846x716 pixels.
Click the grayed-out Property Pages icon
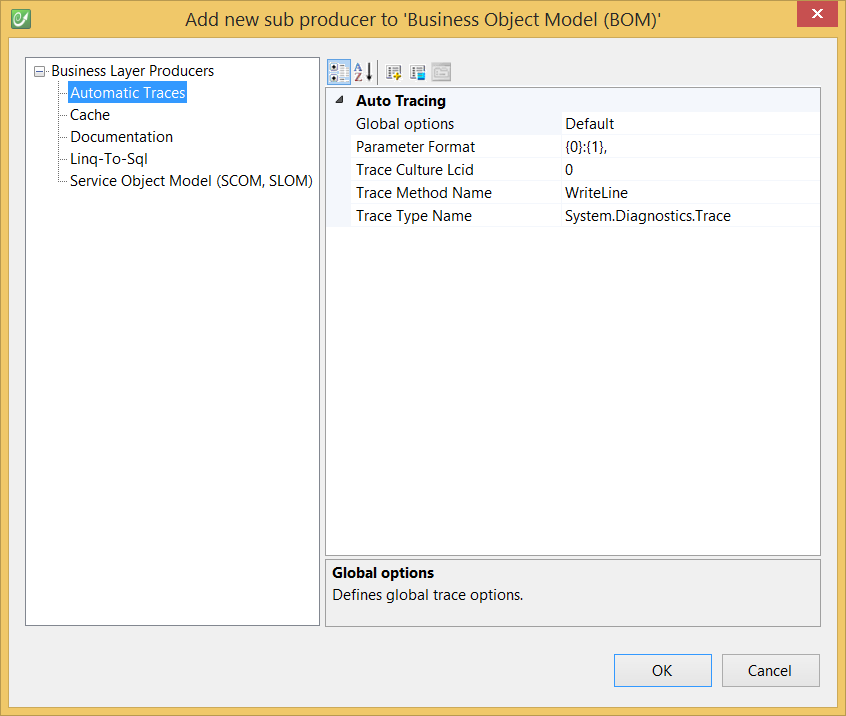coord(441,72)
